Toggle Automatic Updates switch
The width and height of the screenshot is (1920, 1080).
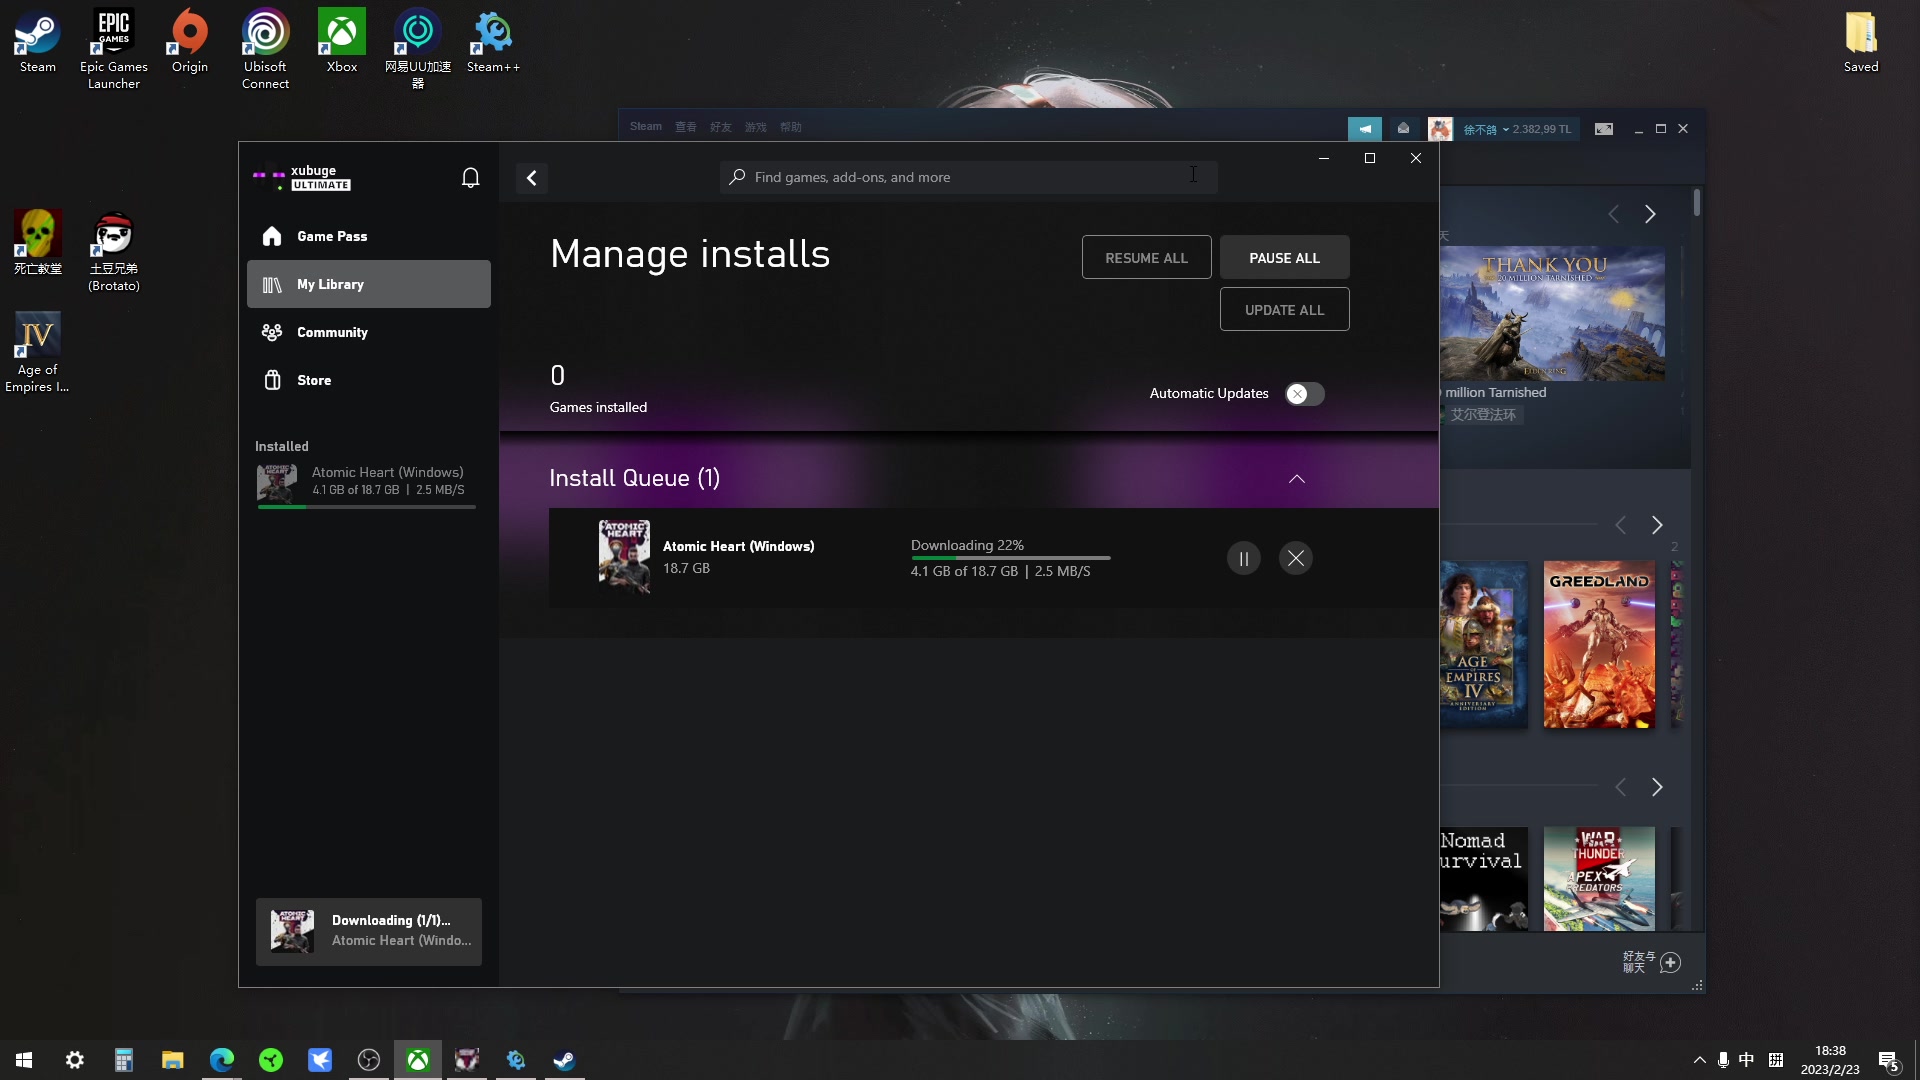(x=1304, y=394)
